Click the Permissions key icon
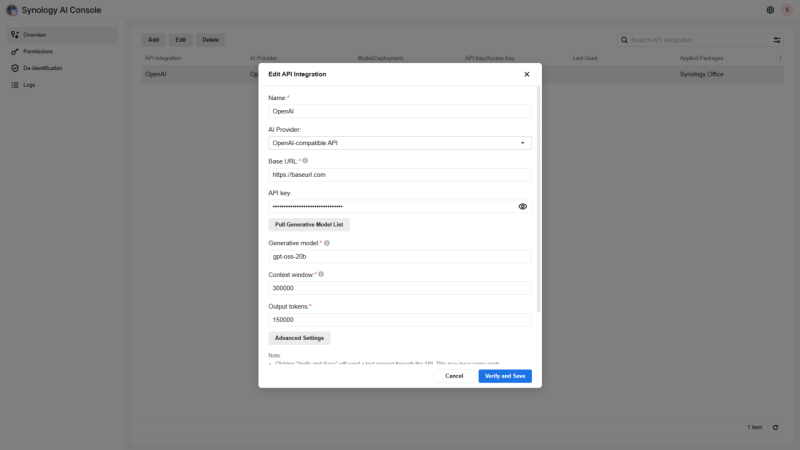The height and width of the screenshot is (450, 800). pos(15,52)
